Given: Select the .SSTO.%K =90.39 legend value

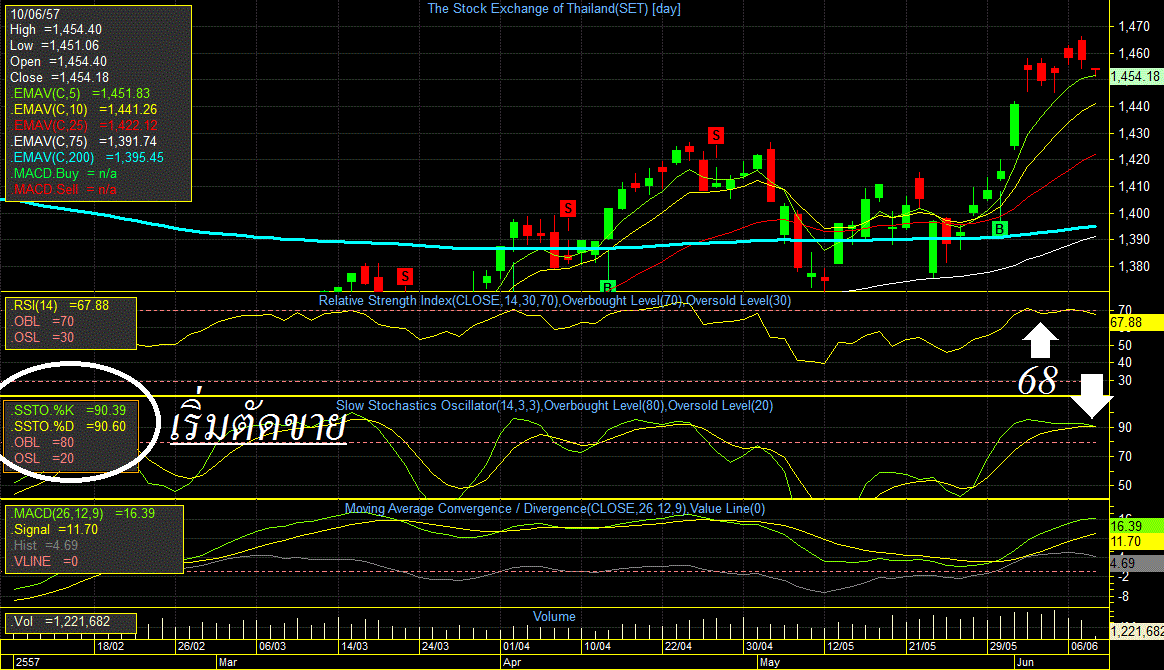Looking at the screenshot, I should tap(68, 410).
